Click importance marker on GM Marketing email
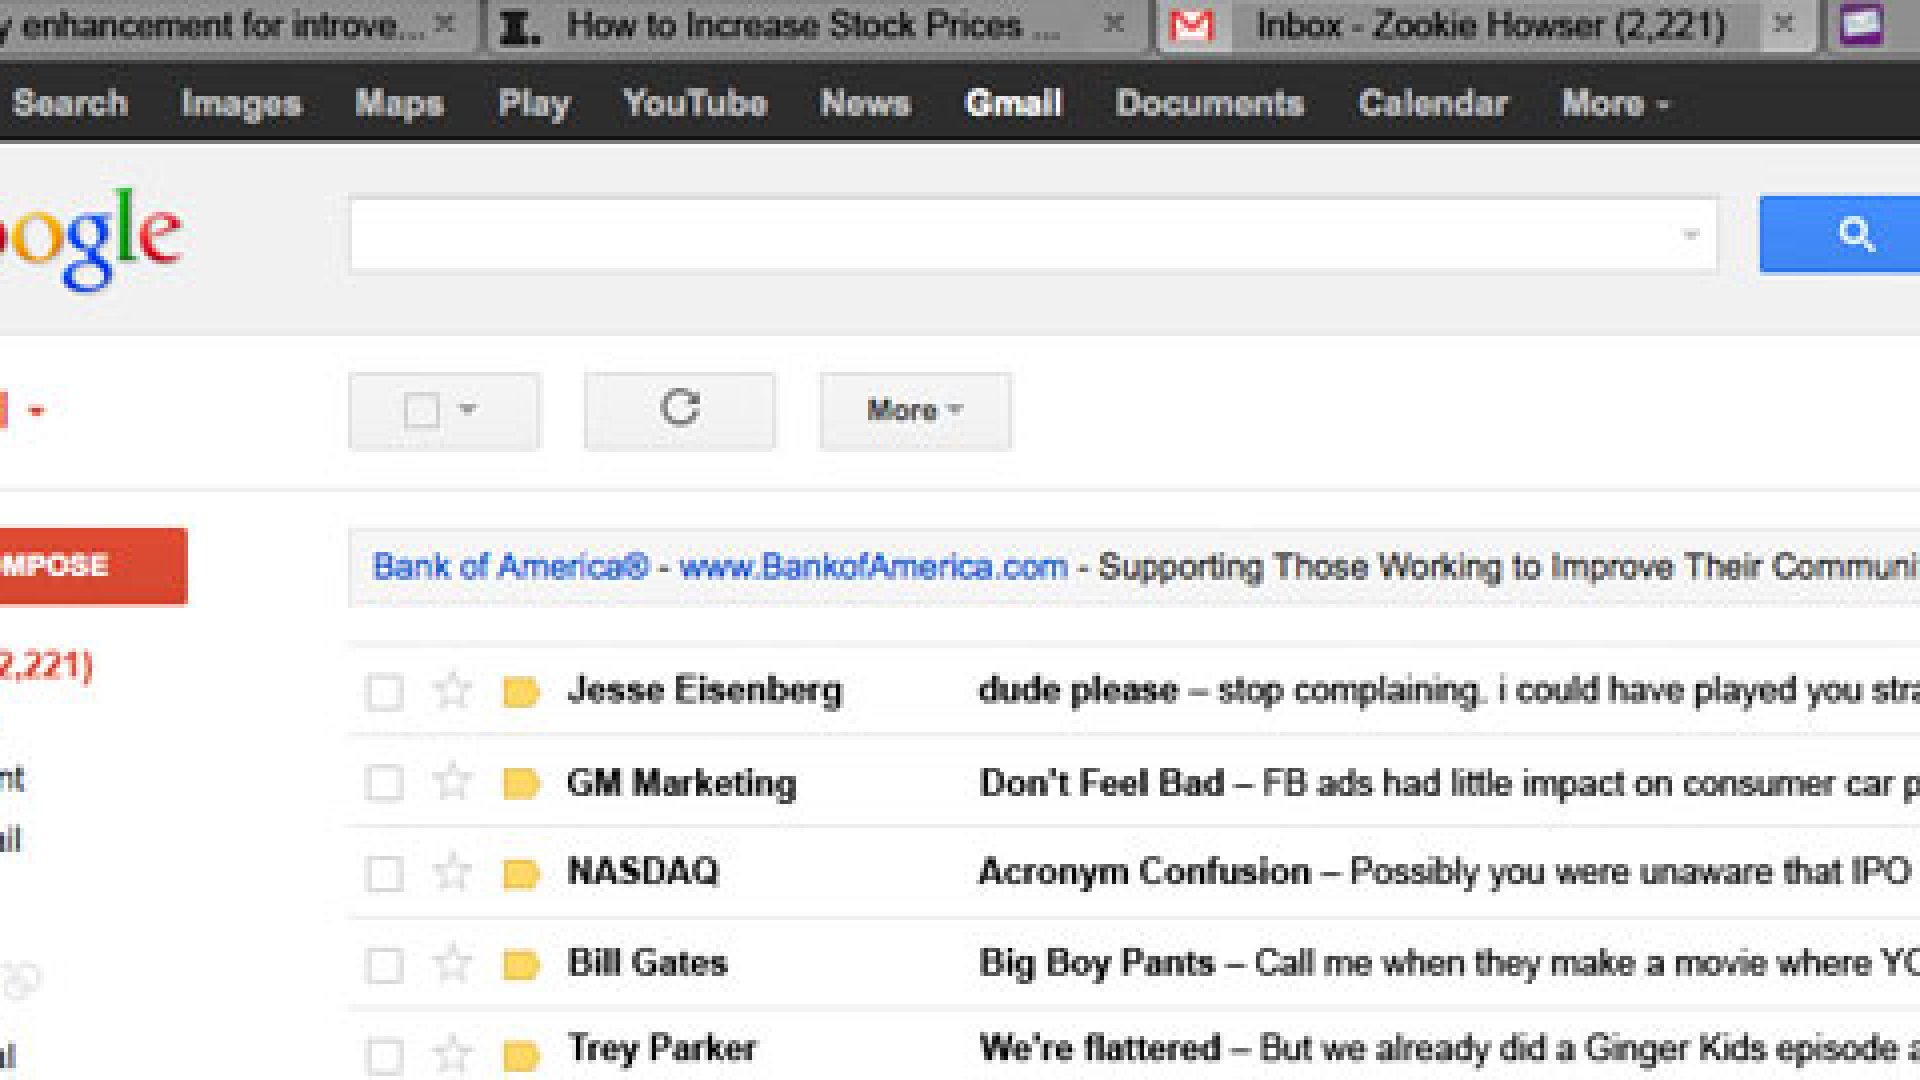Viewport: 1920px width, 1080px height. [x=521, y=783]
